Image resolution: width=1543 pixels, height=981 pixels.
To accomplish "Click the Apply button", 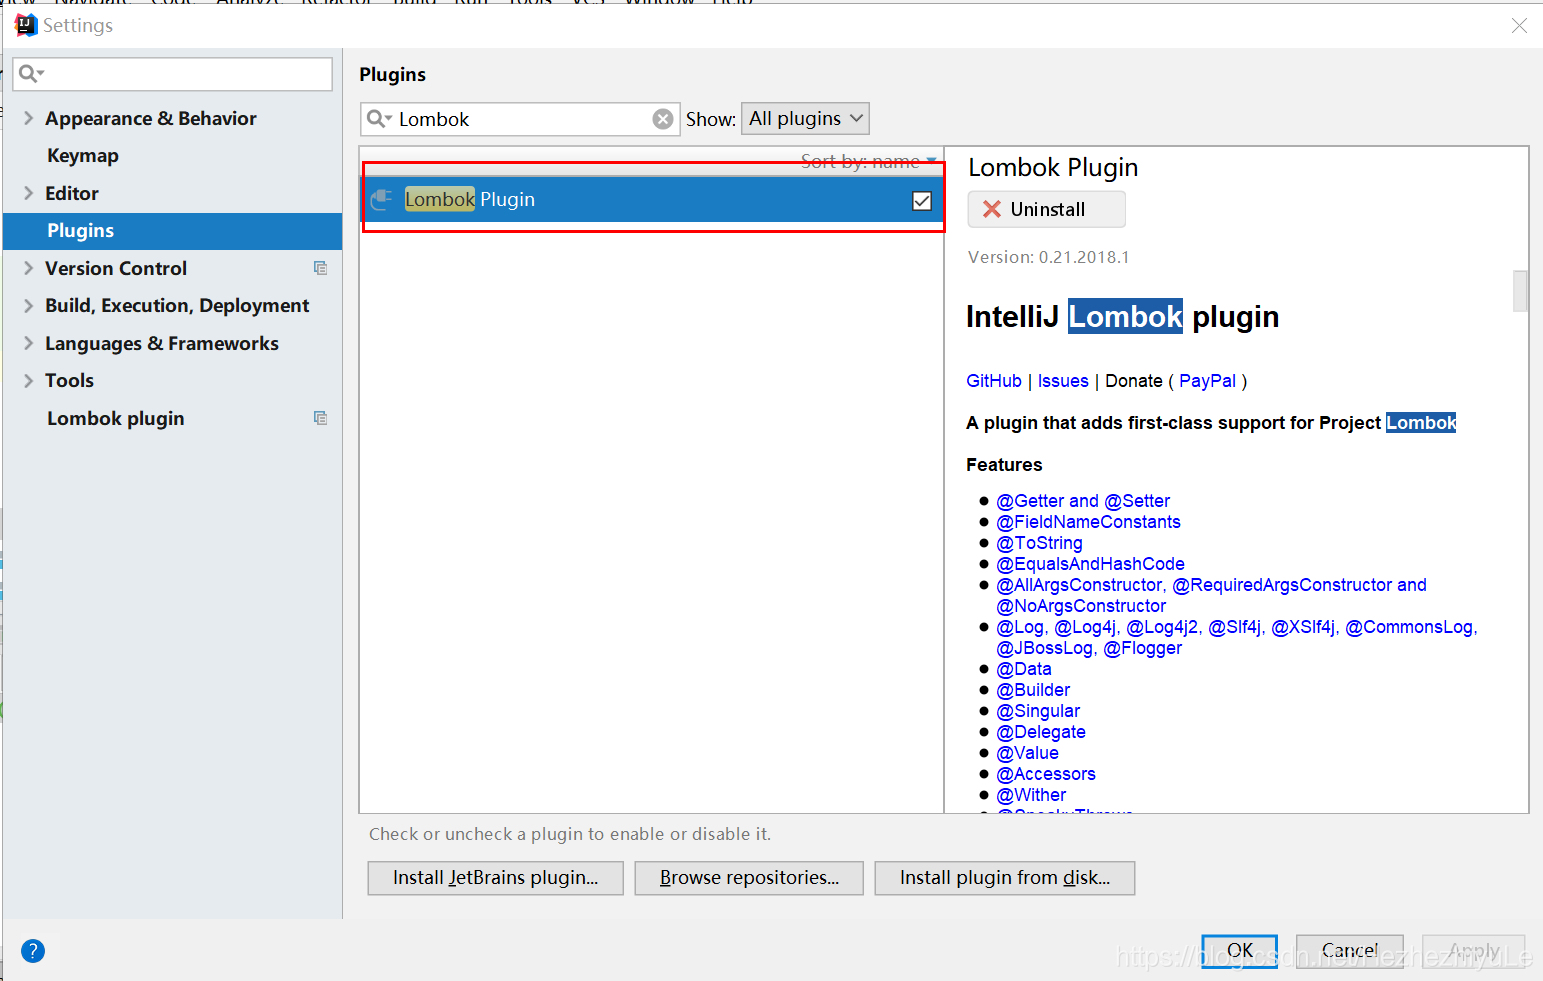I will (x=1474, y=951).
